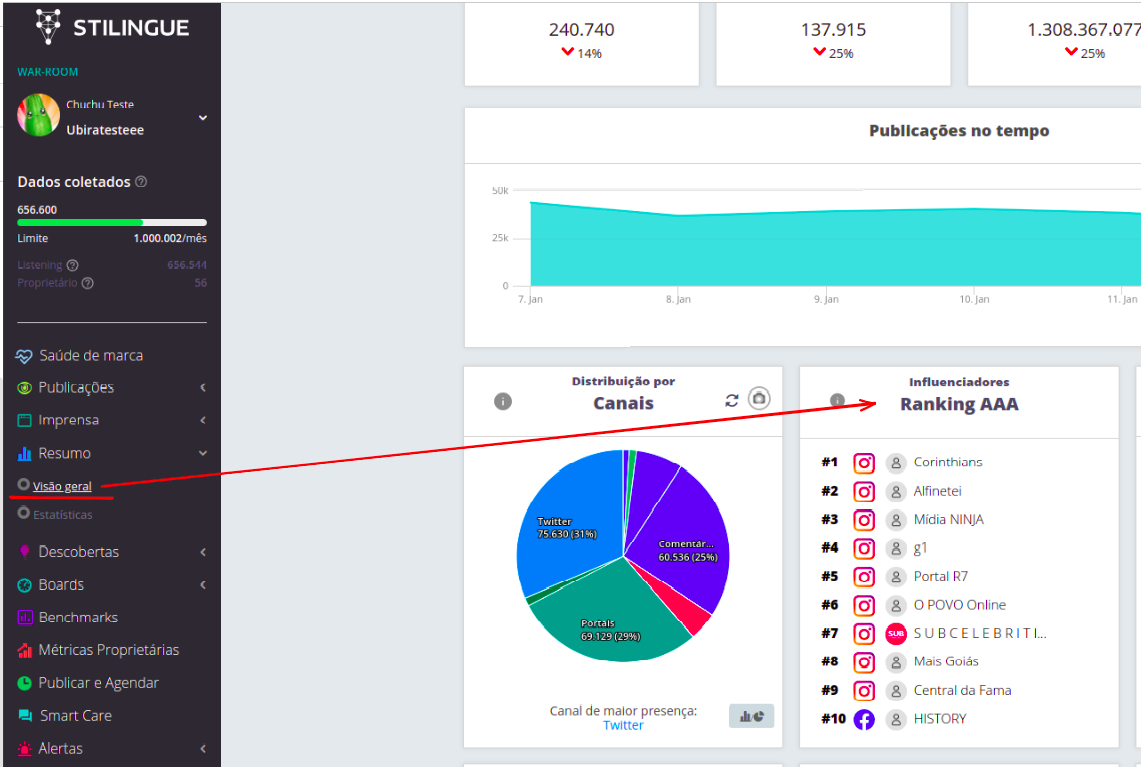Click the Smart Care chat icon
The height and width of the screenshot is (769, 1141).
pos(24,716)
